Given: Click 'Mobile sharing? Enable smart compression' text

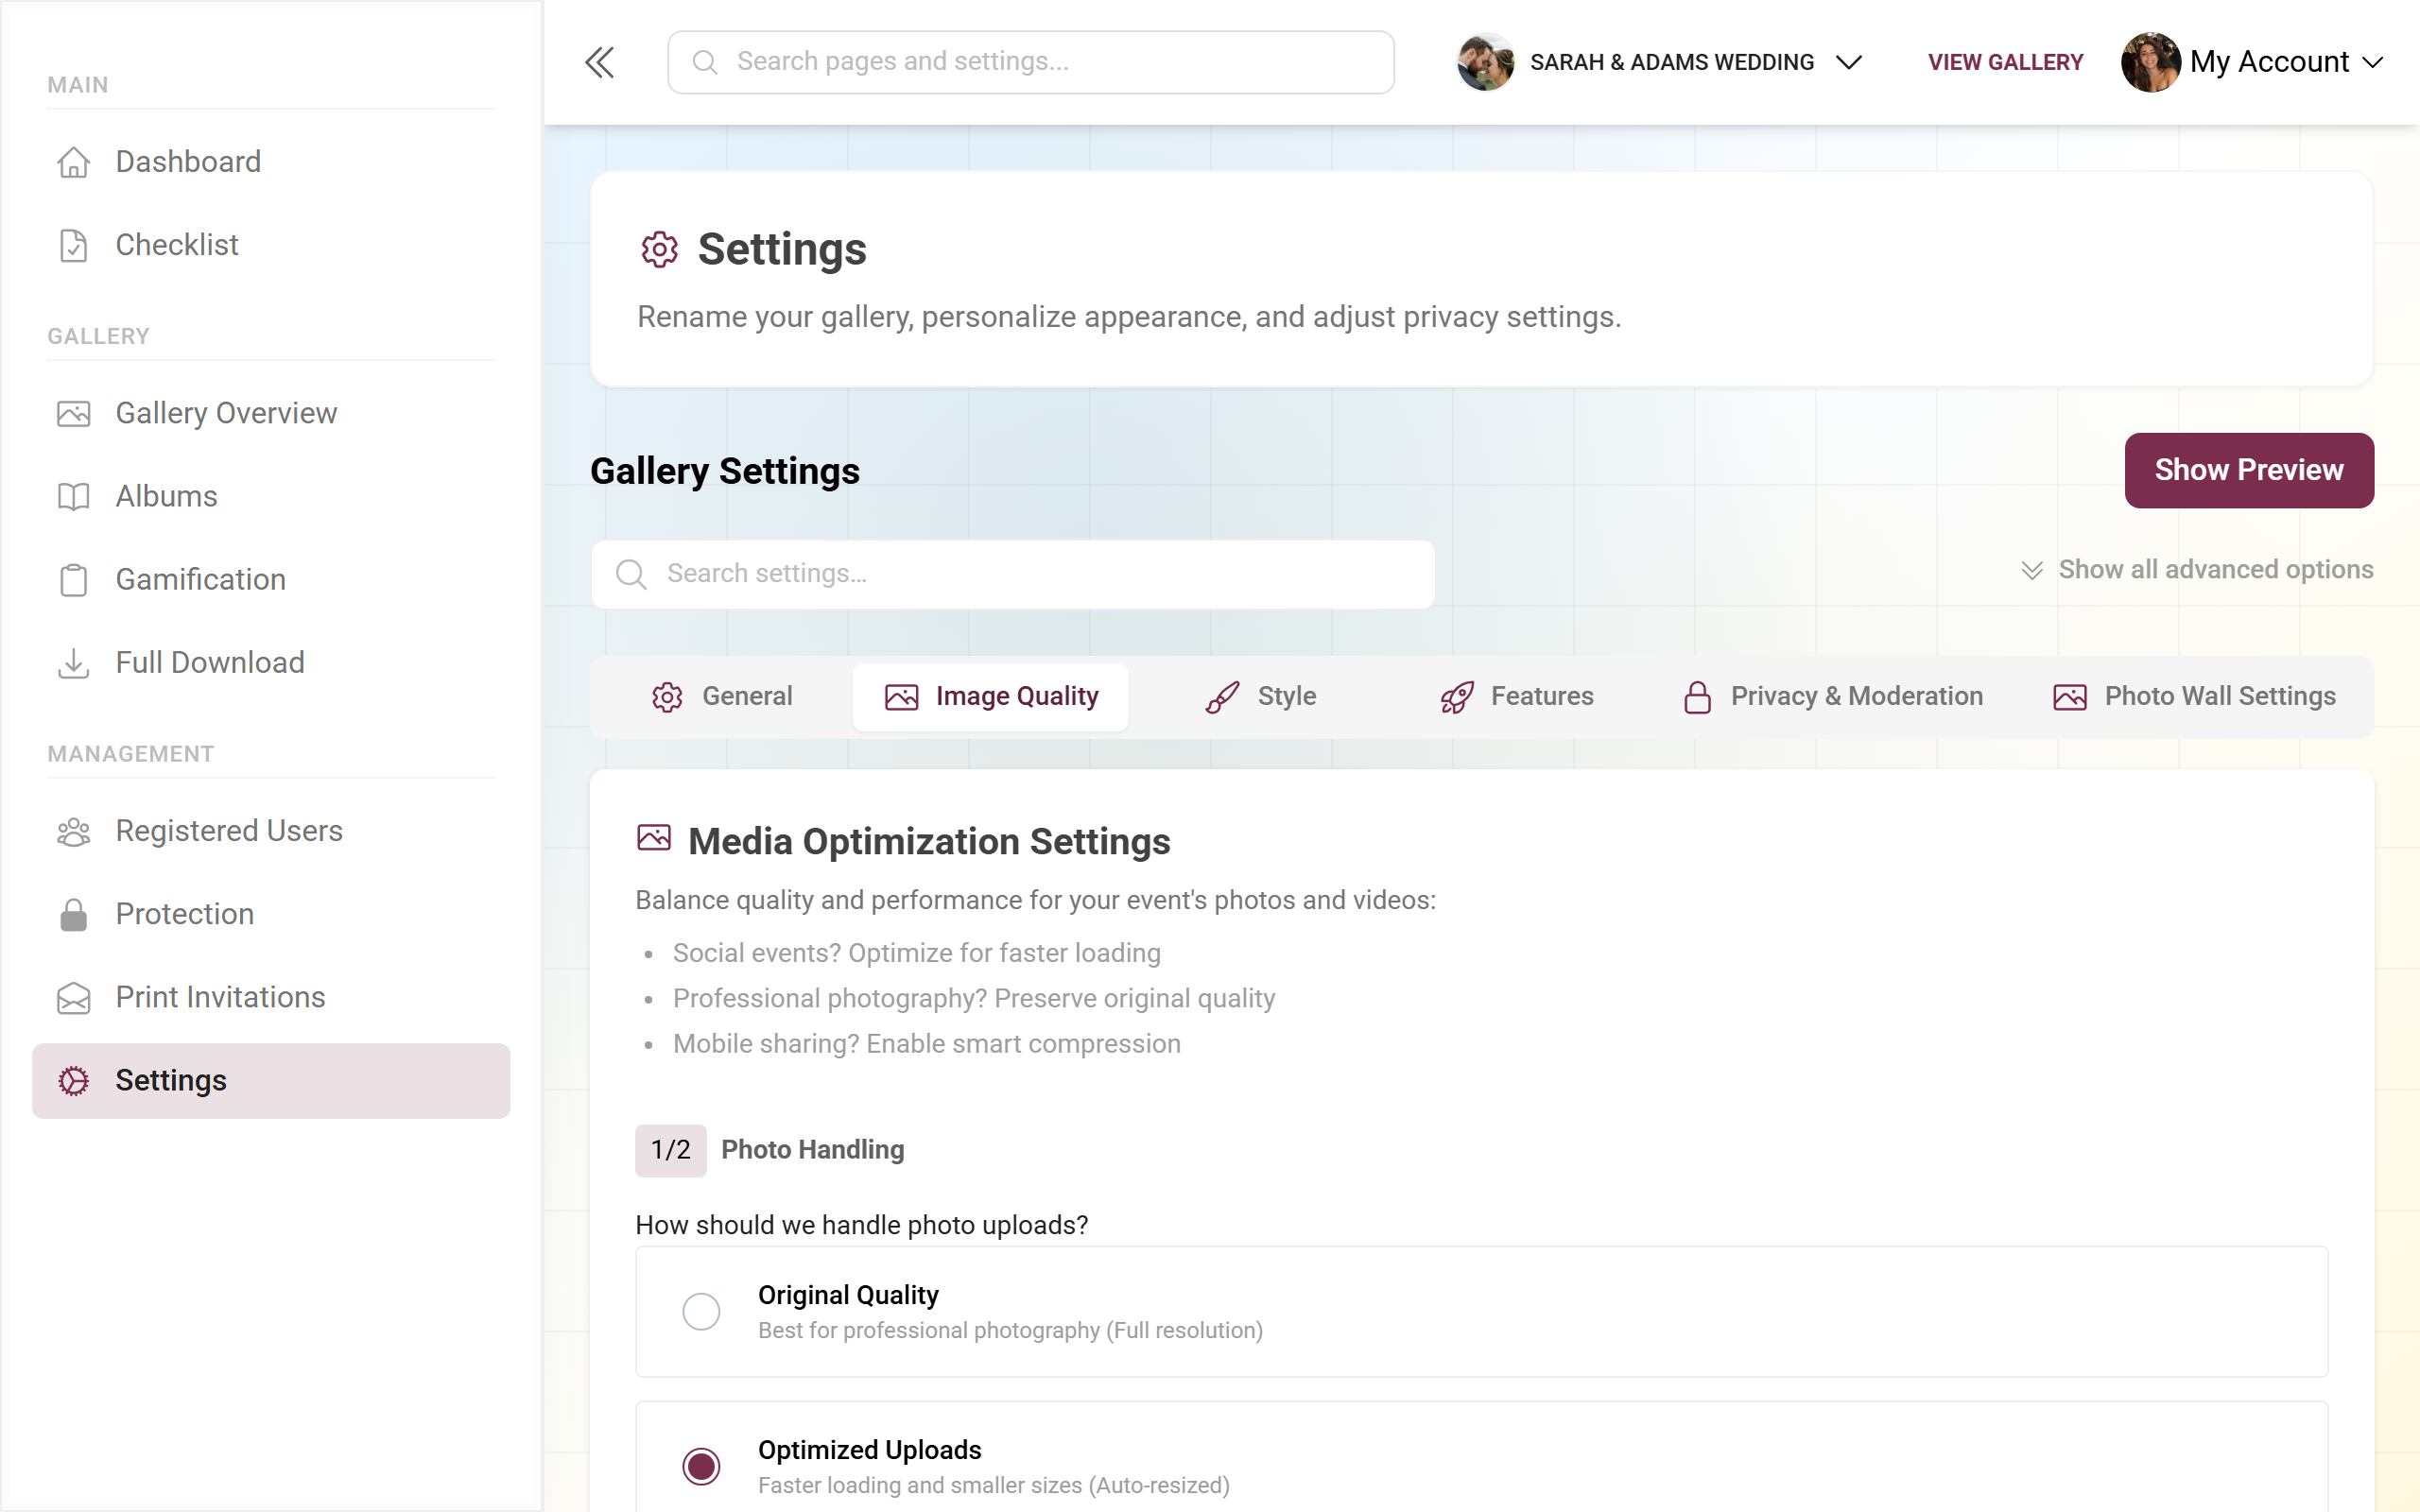Looking at the screenshot, I should tap(926, 1044).
